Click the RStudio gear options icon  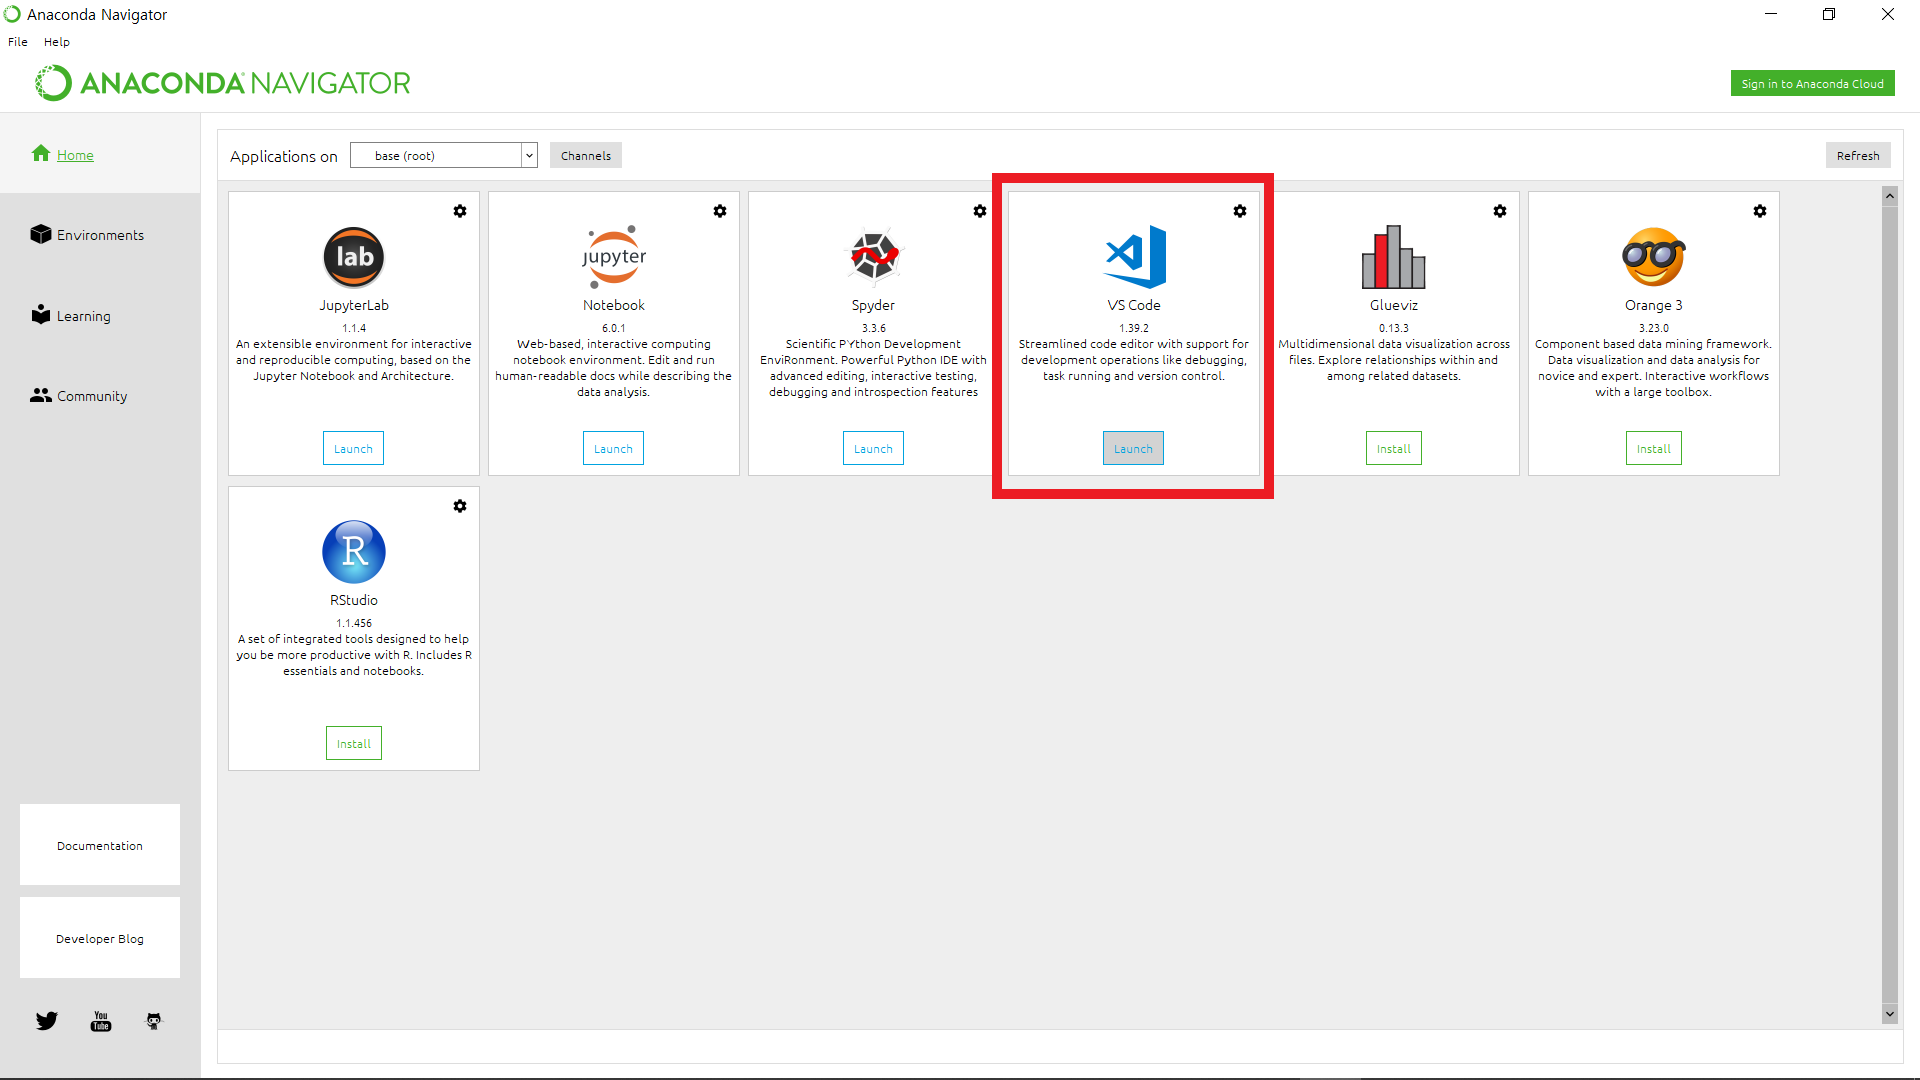click(x=460, y=506)
